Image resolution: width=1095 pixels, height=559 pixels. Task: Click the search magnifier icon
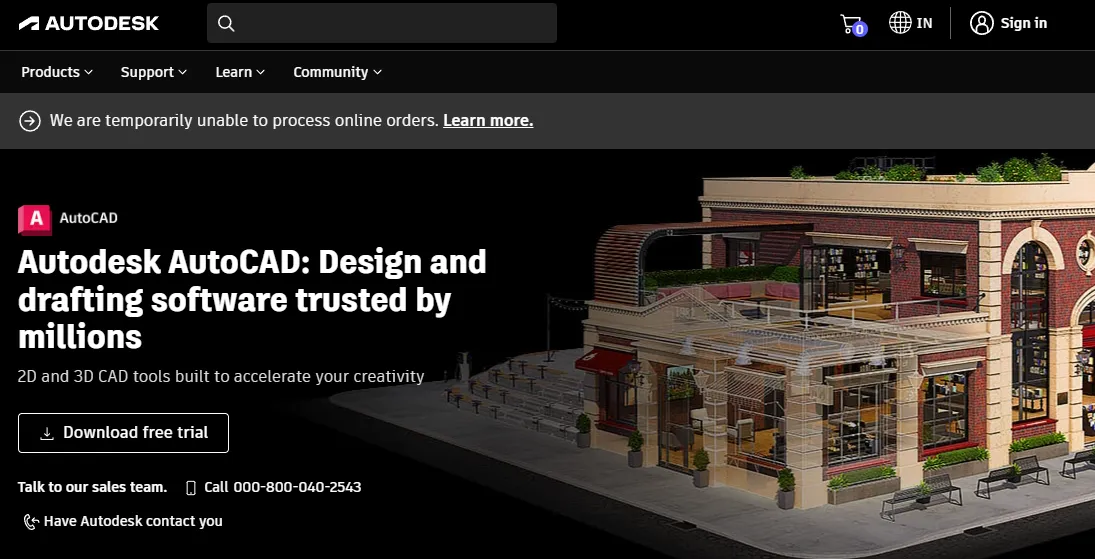tap(226, 23)
